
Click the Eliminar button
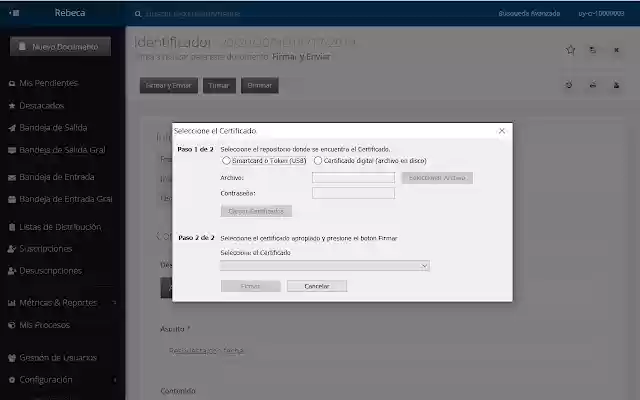click(260, 85)
